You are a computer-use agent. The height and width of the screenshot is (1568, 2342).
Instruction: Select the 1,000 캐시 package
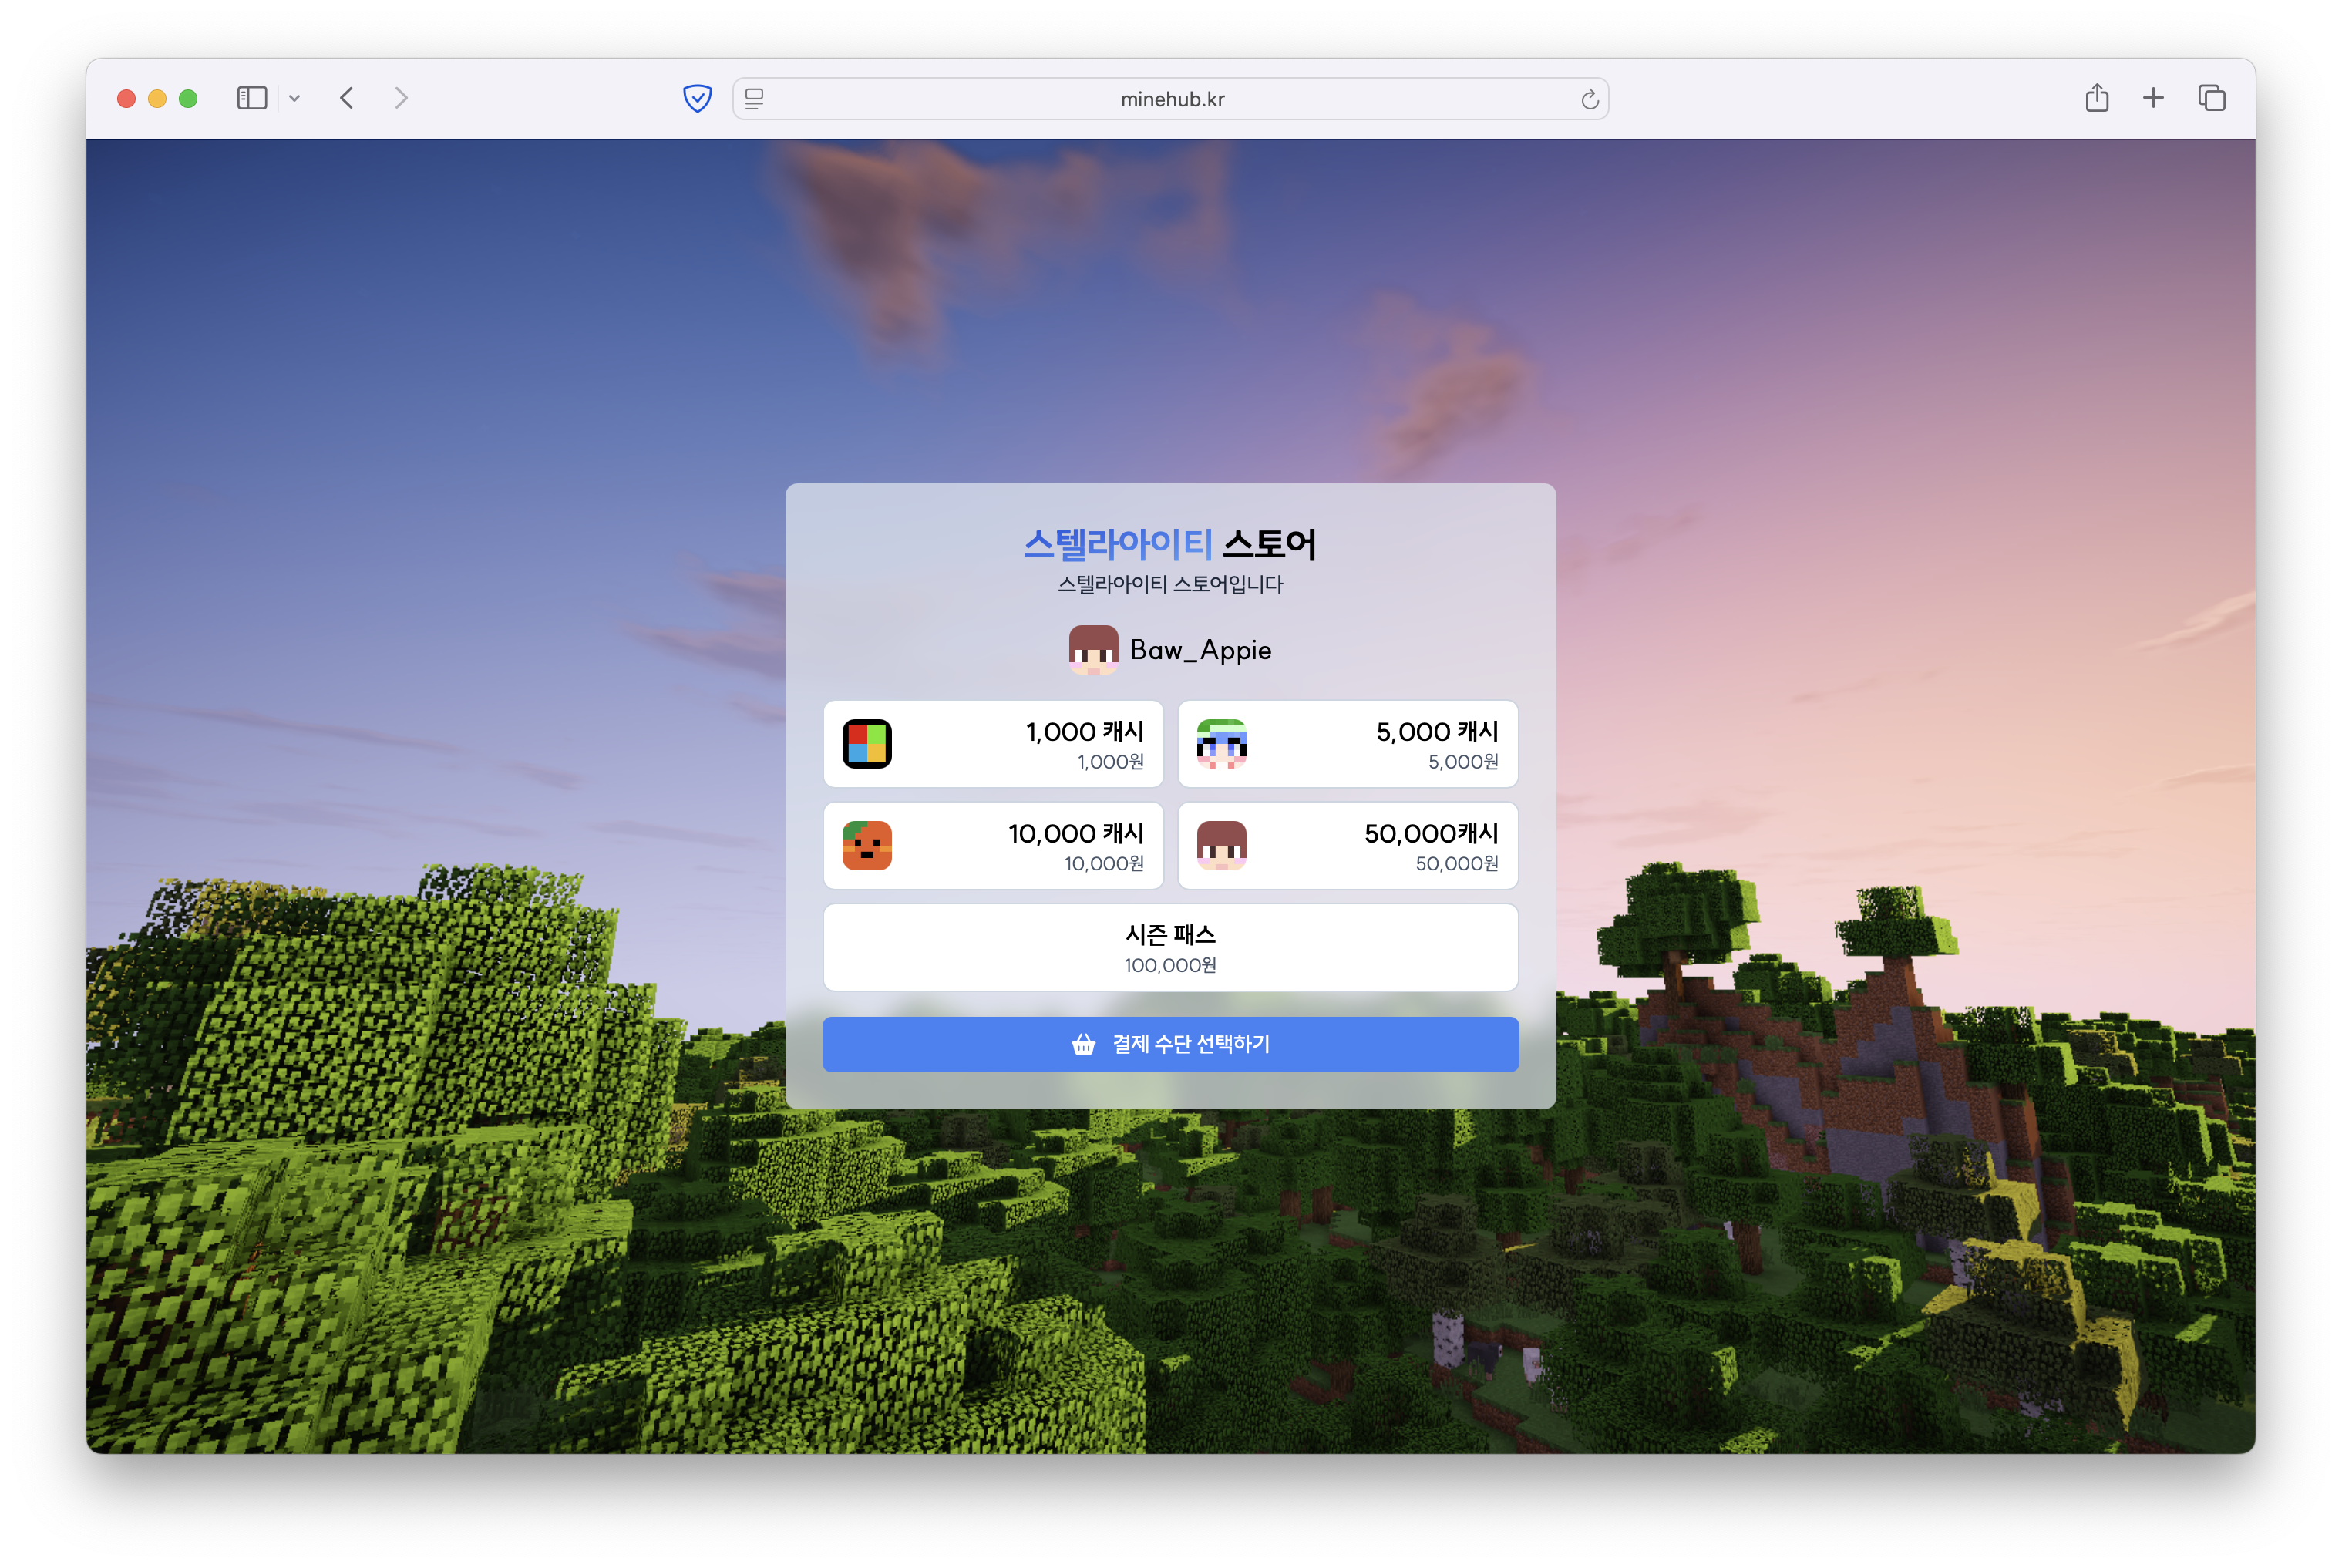click(x=993, y=744)
